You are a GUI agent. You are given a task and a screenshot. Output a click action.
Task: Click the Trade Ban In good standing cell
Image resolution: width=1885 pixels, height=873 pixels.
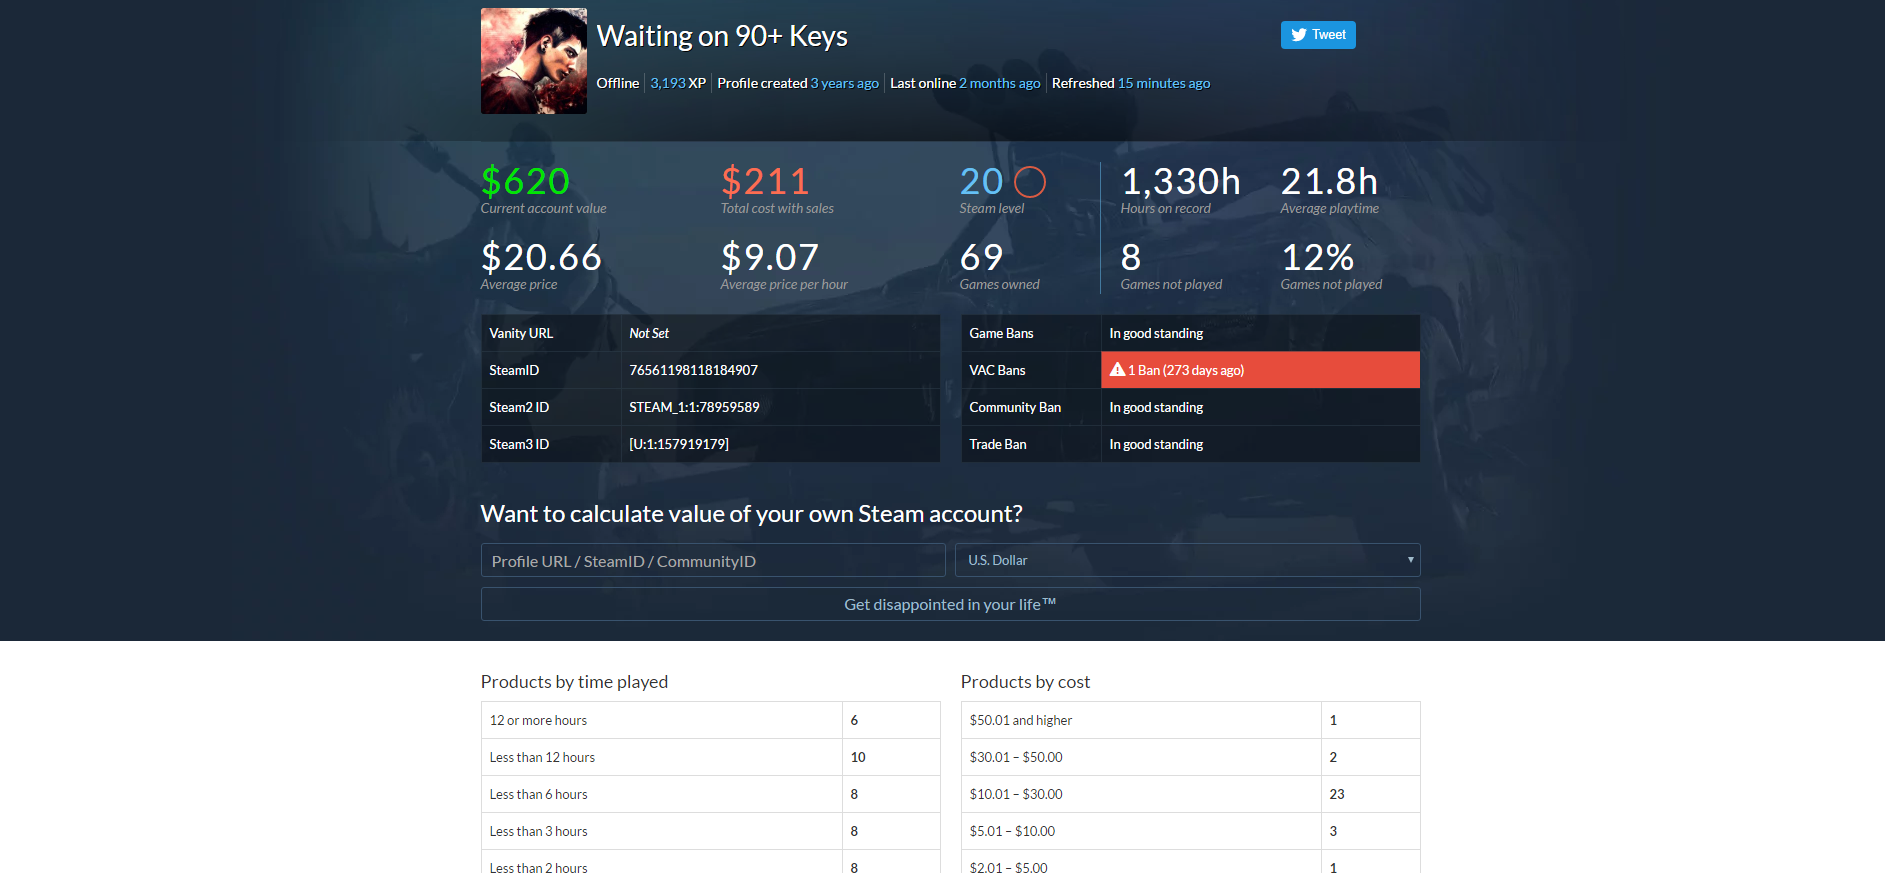1260,444
